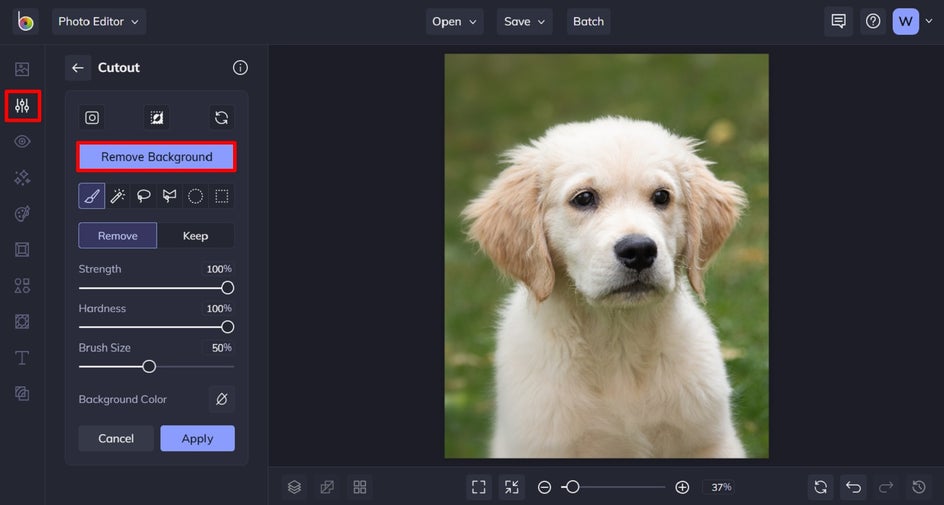This screenshot has height=505, width=944.
Task: Toggle the transparent Background Color option
Action: click(x=222, y=399)
